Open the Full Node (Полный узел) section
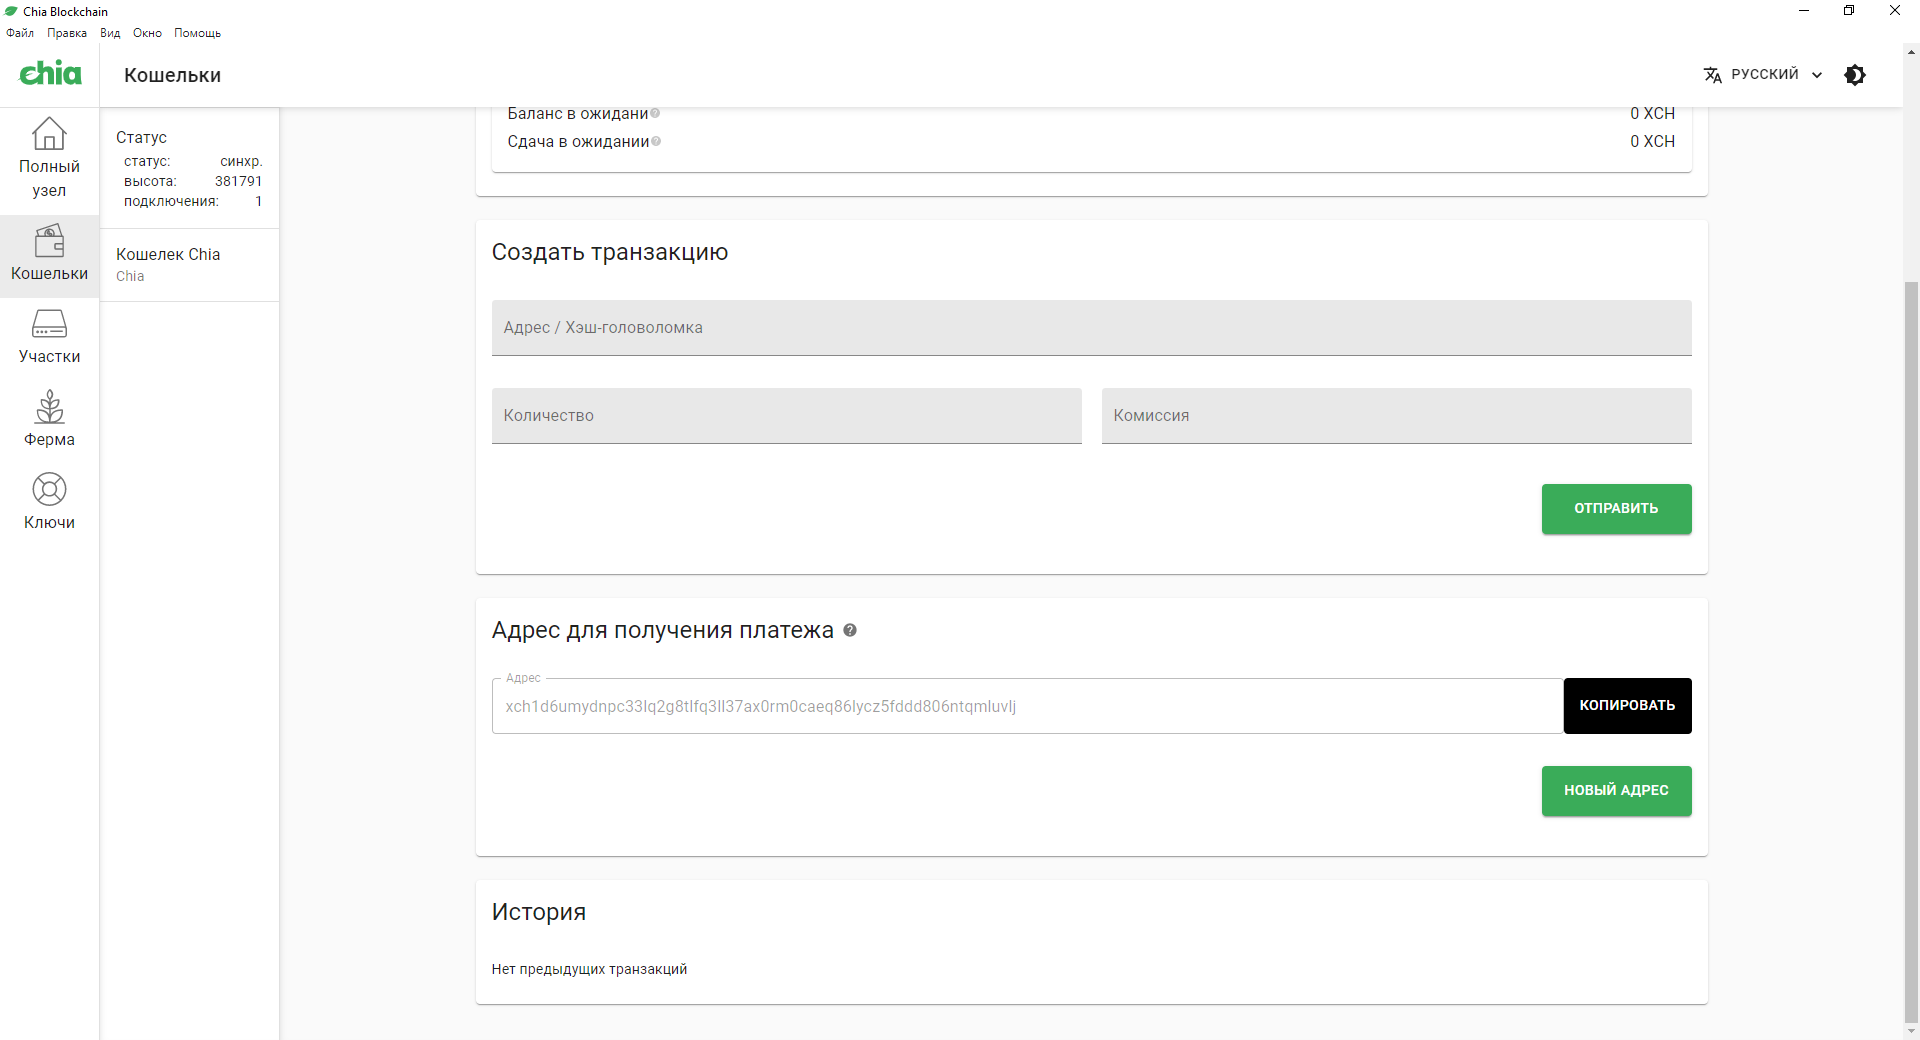1920x1040 pixels. tap(49, 158)
